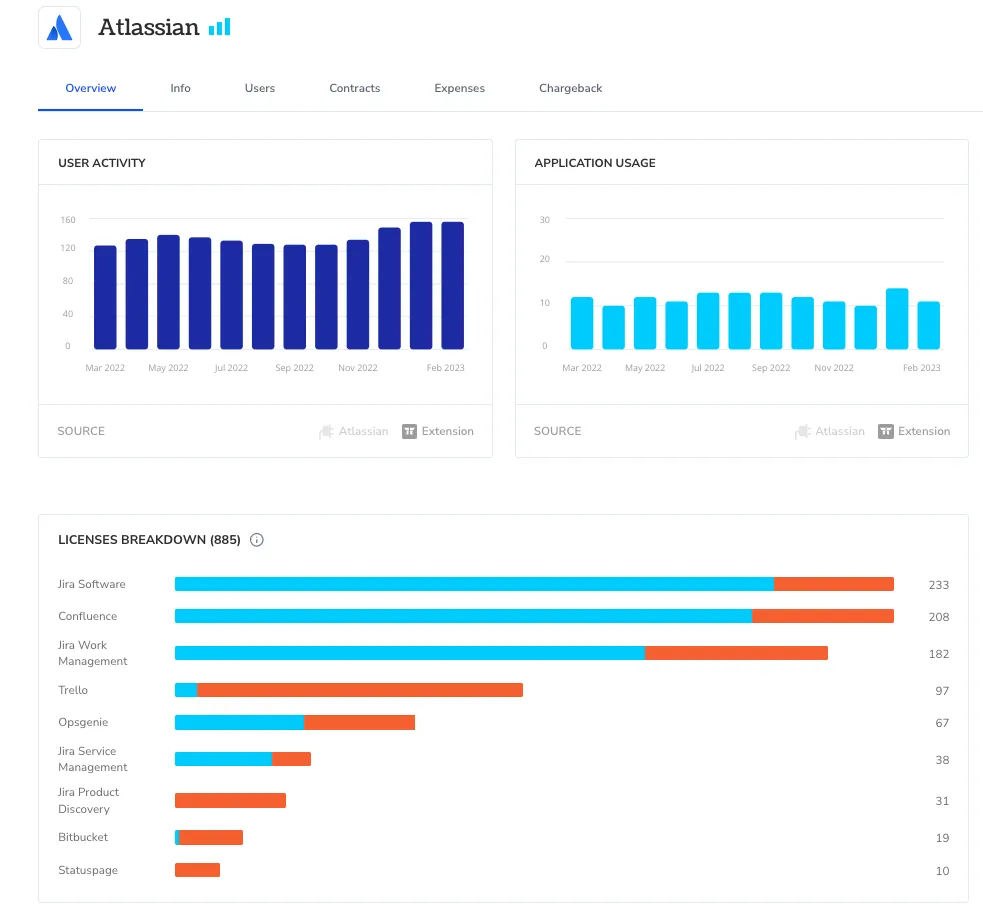Click the Atlassian plug icon in Application Usage source
The width and height of the screenshot is (983, 919).
803,431
